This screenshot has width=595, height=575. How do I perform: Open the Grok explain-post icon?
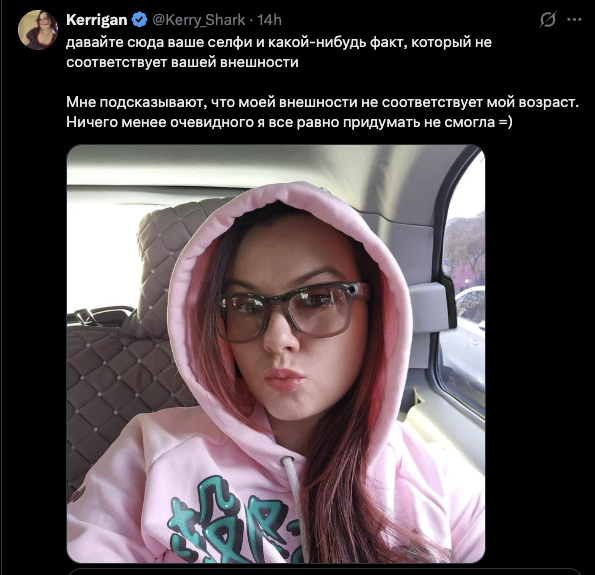pyautogui.click(x=548, y=20)
